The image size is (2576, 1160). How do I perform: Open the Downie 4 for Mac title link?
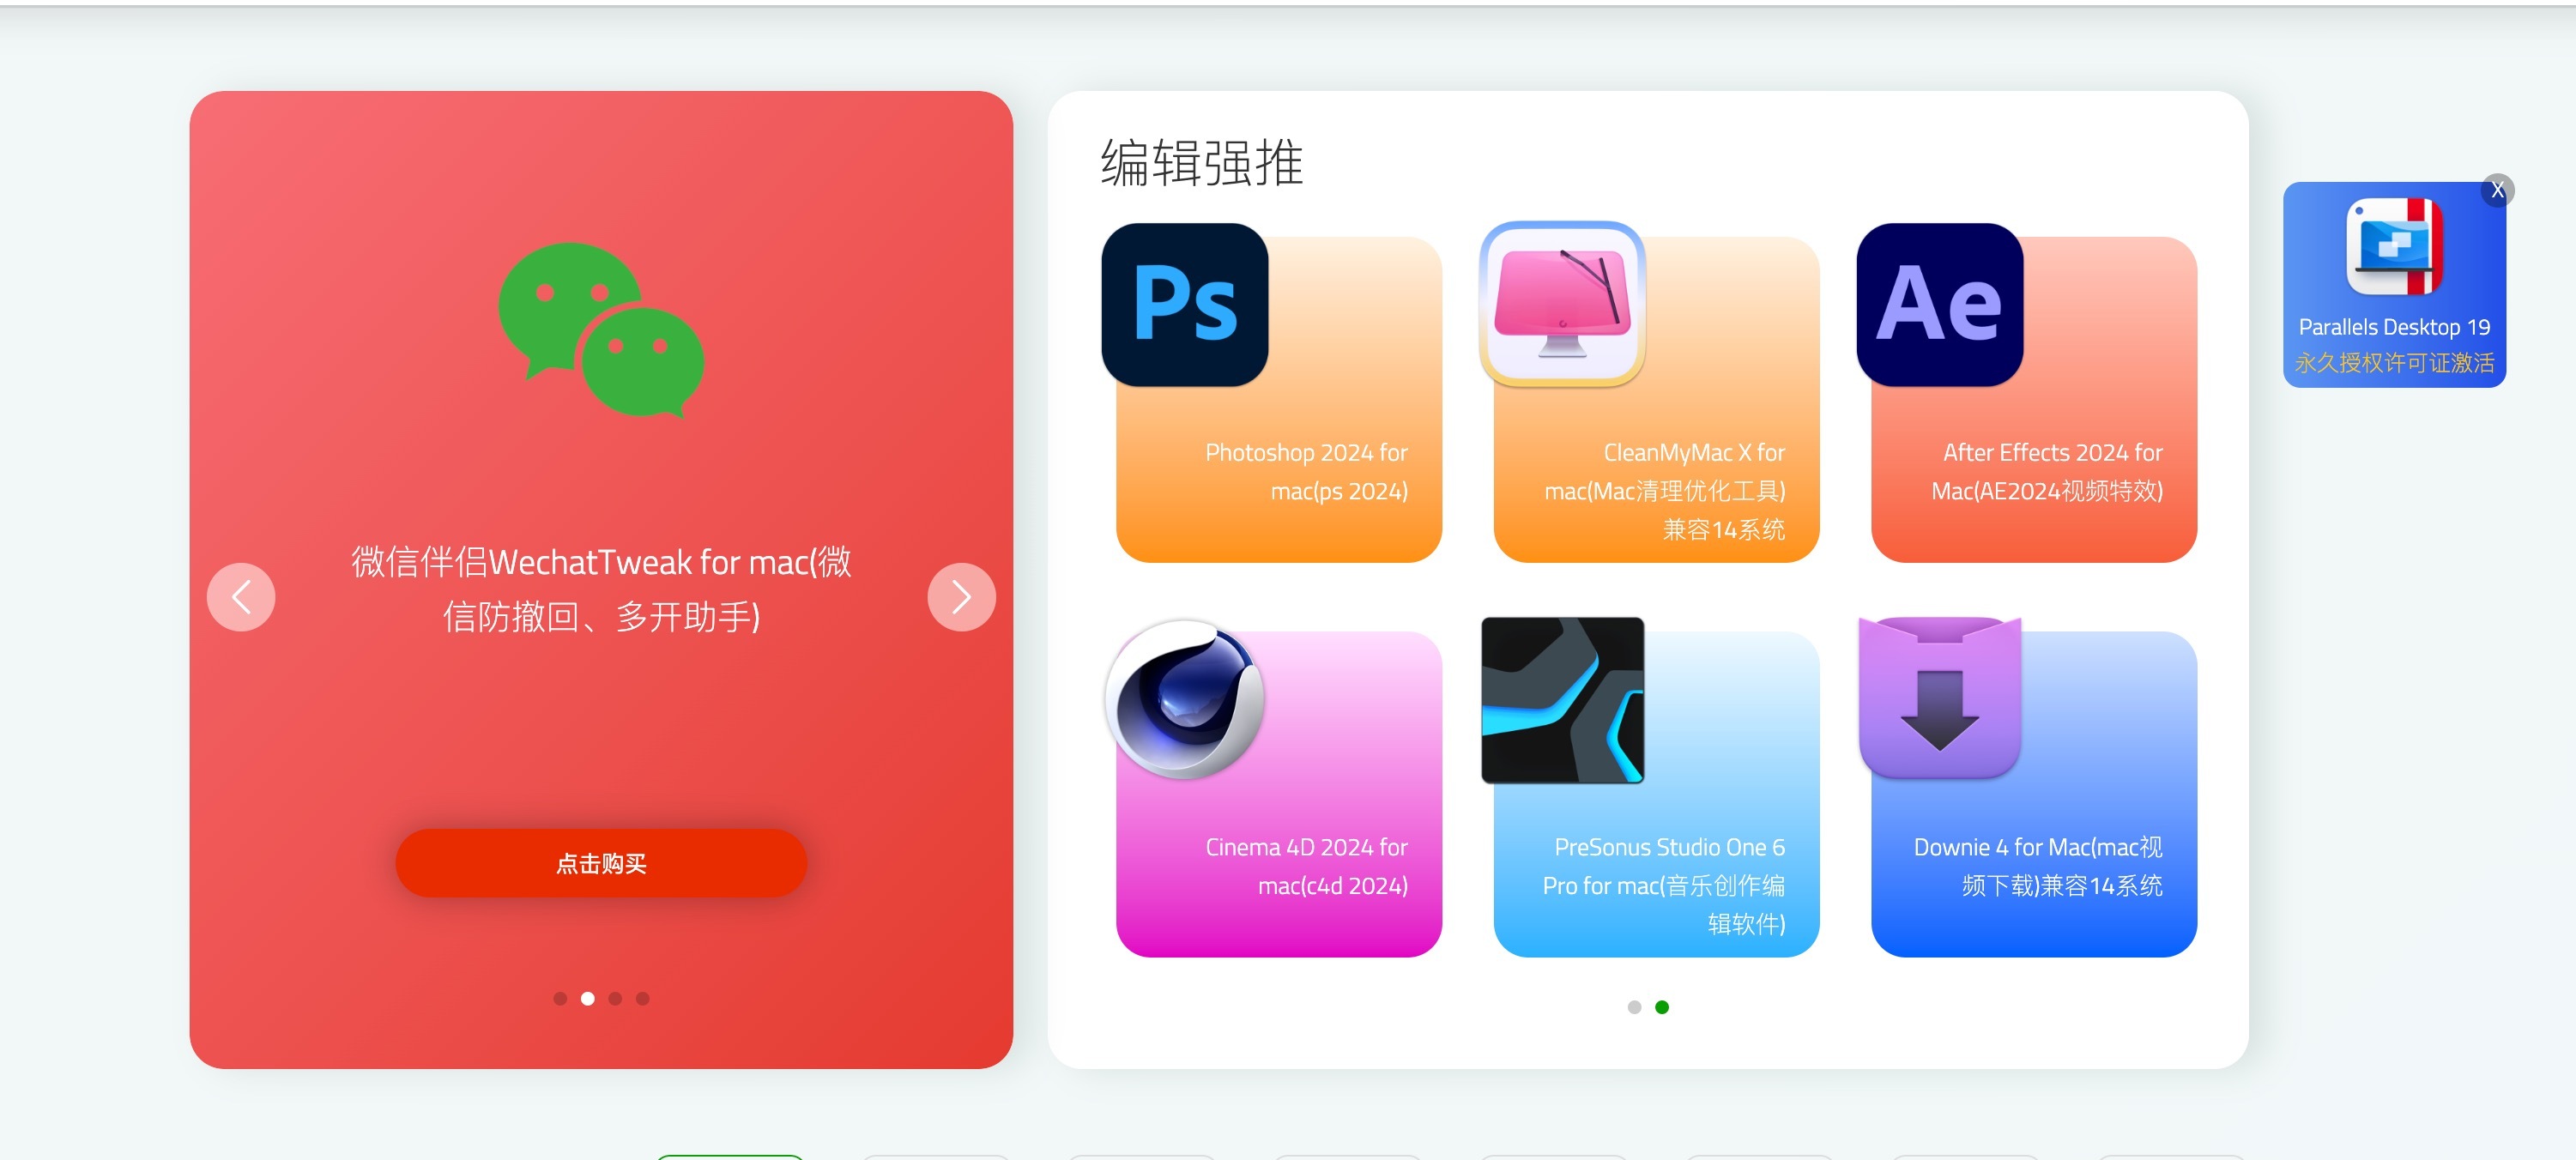click(2038, 866)
